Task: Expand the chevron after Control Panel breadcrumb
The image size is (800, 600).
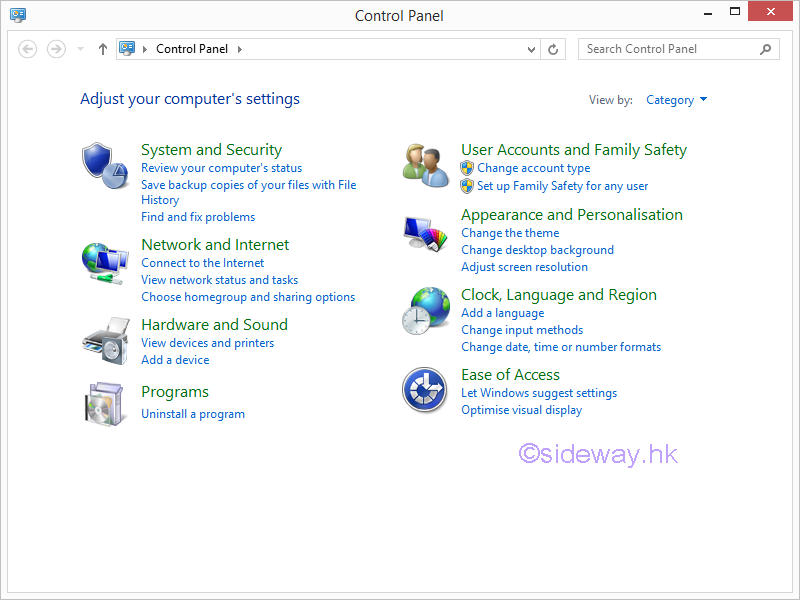Action: click(240, 49)
